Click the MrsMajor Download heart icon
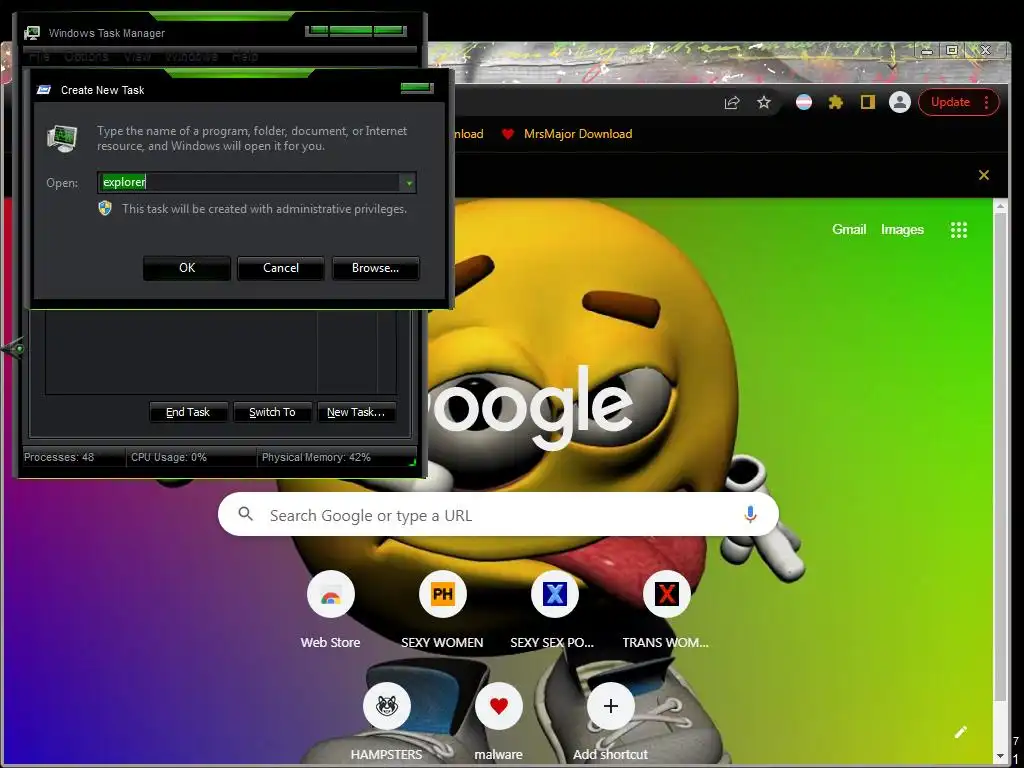 (x=507, y=134)
